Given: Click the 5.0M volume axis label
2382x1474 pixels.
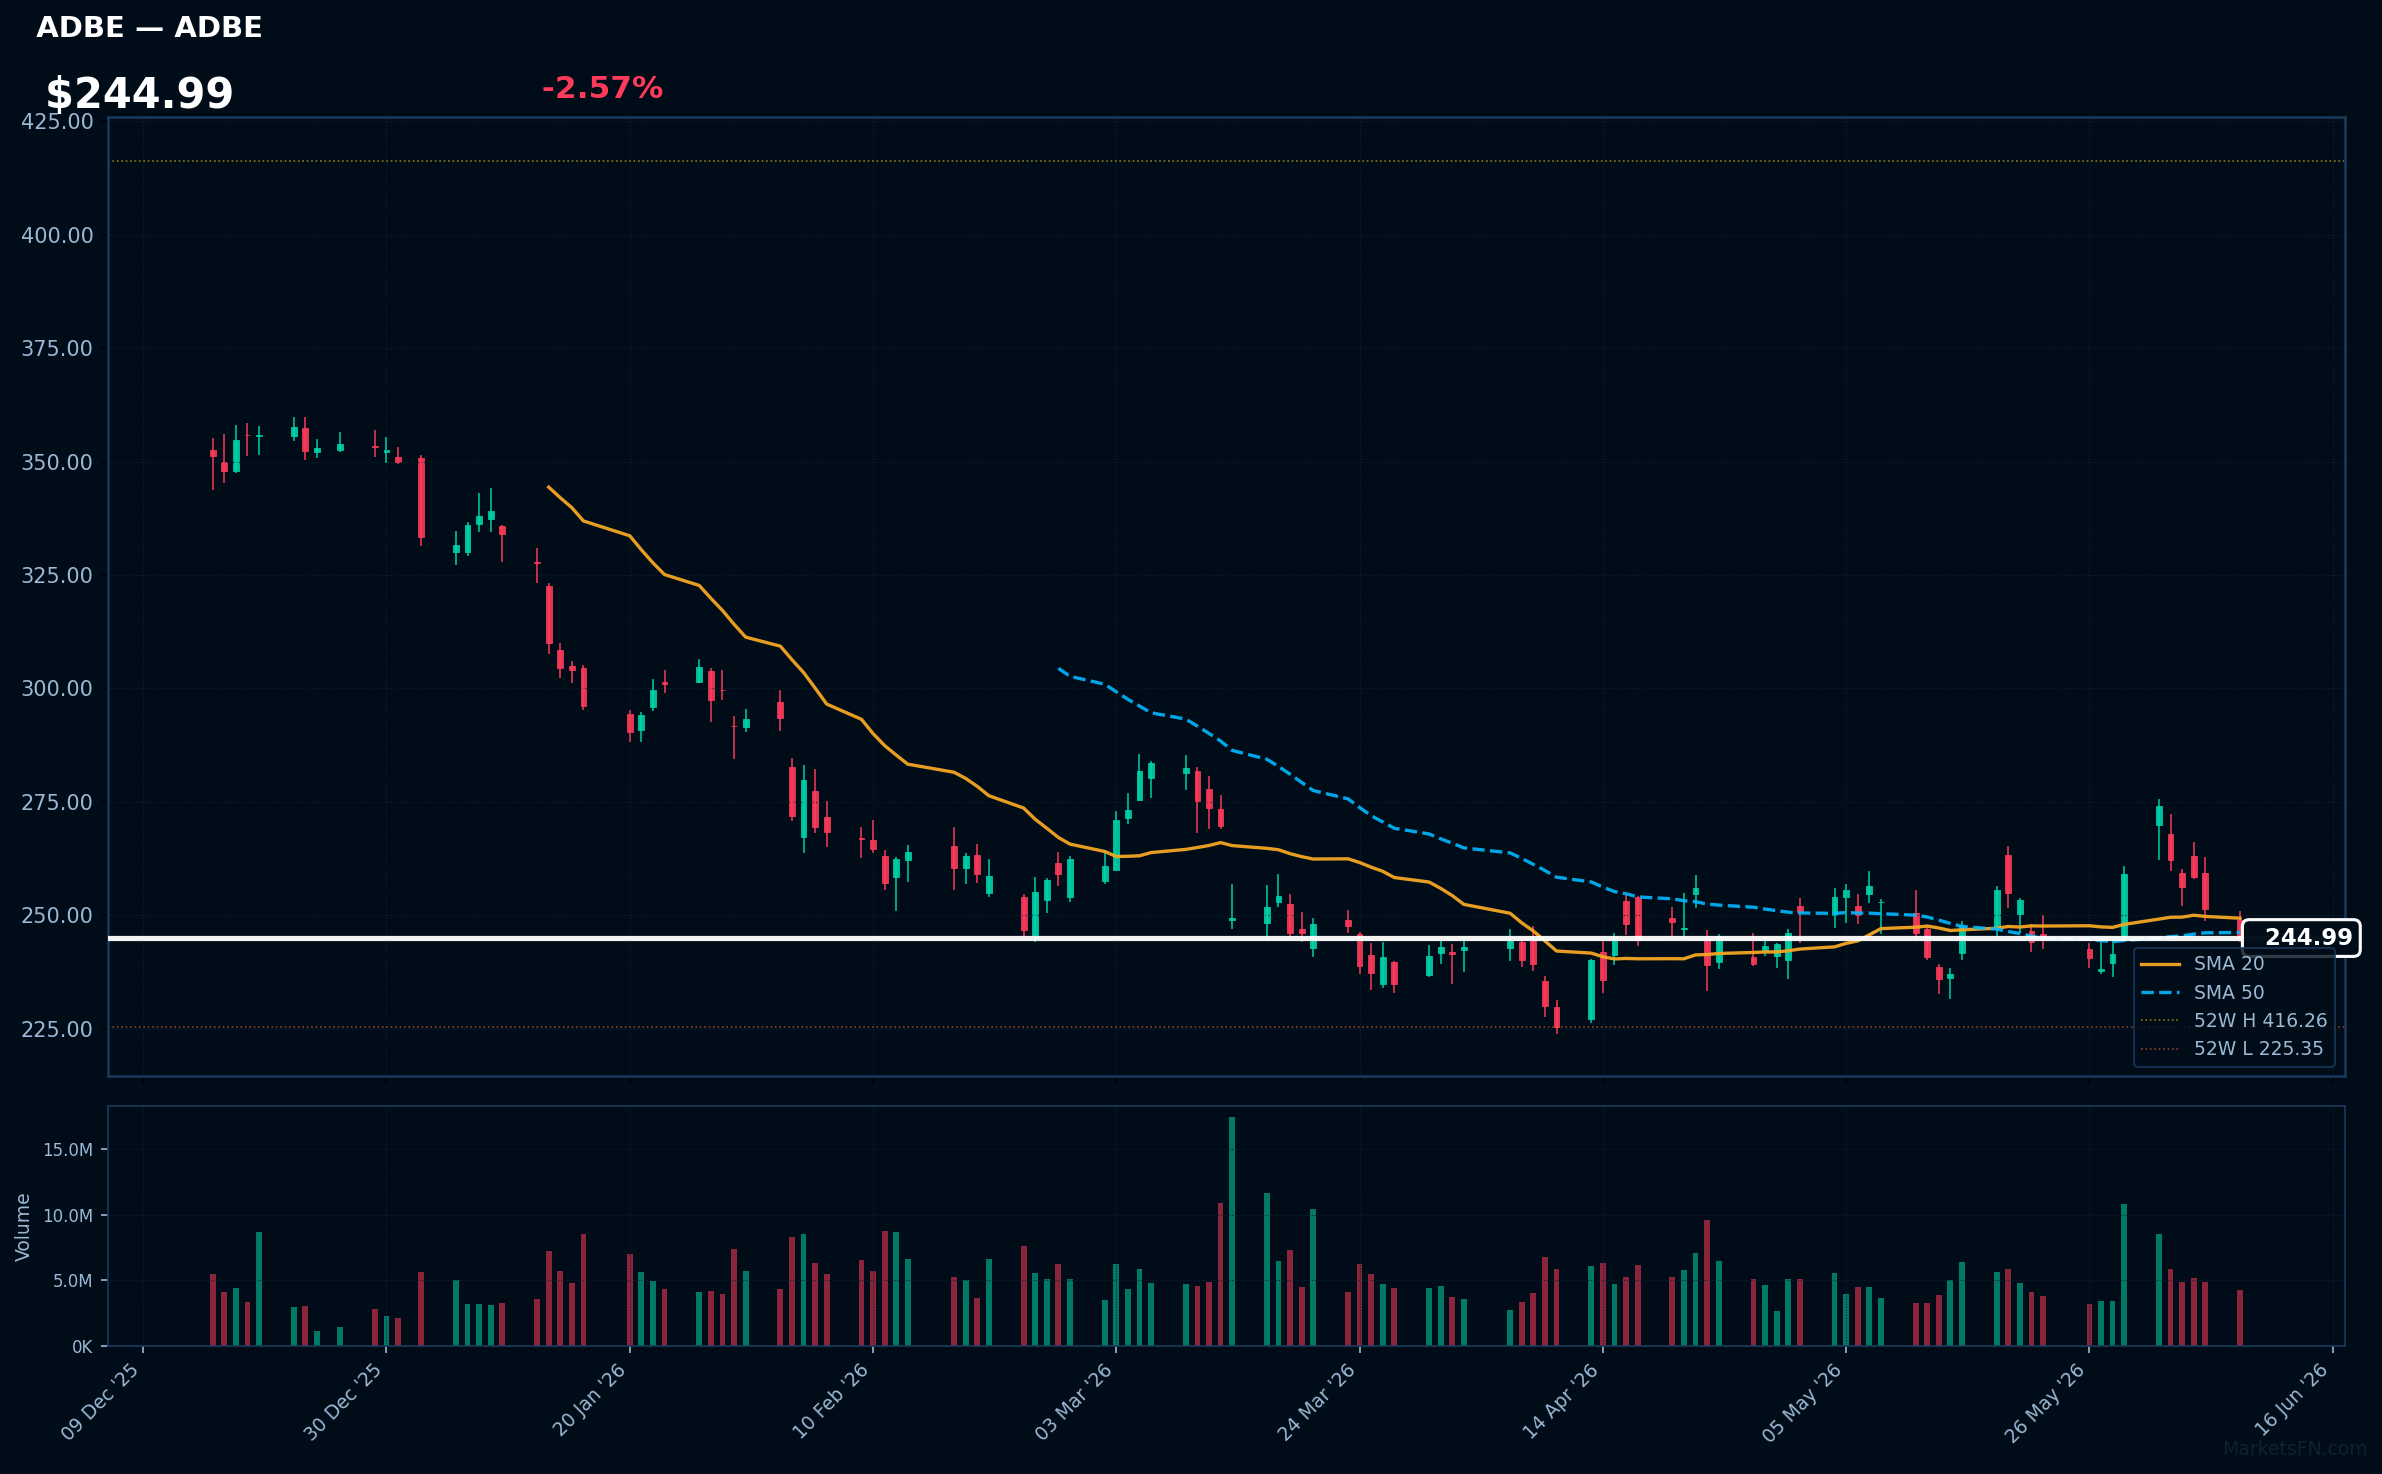Looking at the screenshot, I should (72, 1281).
